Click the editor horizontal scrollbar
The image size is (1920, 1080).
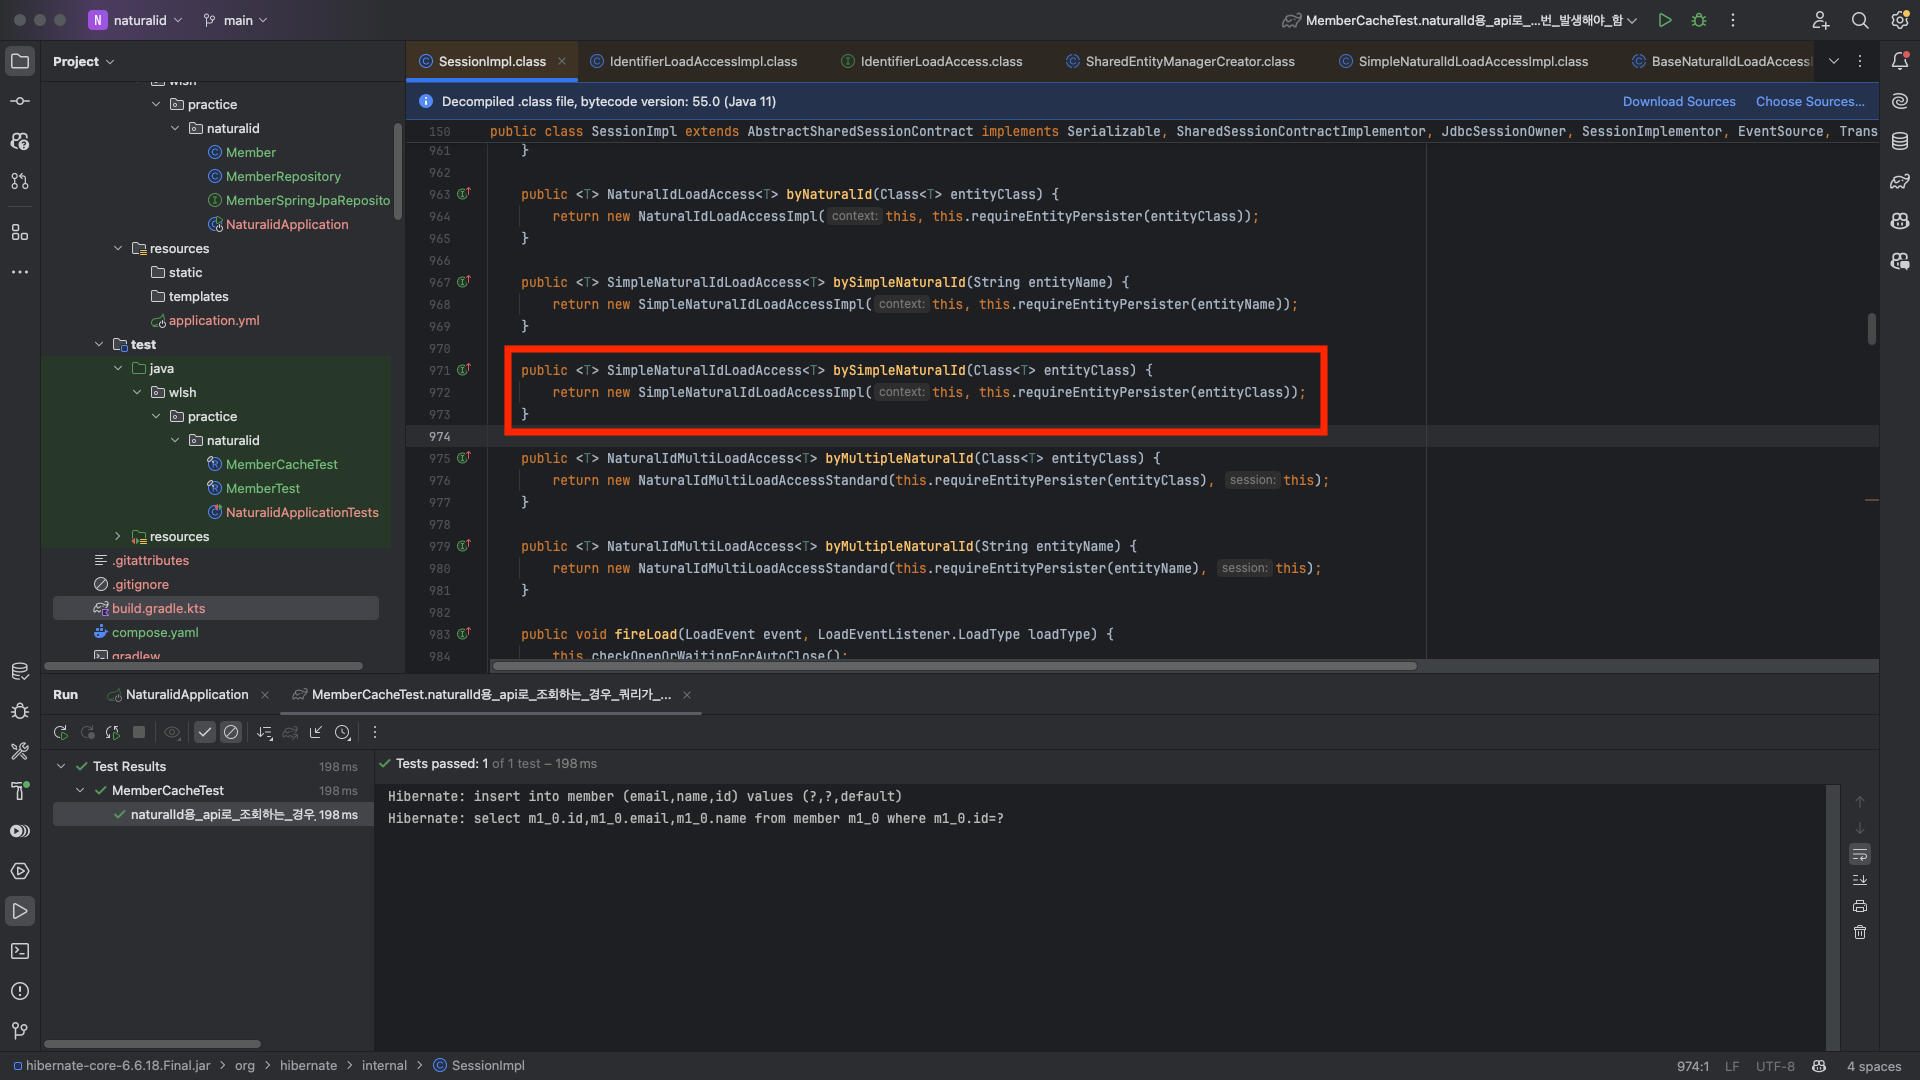pos(955,666)
